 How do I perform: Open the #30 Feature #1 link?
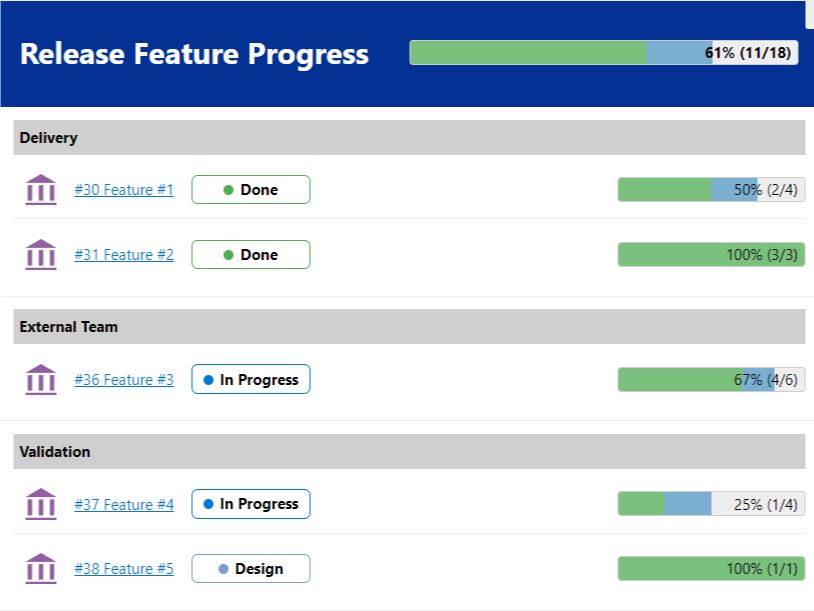[x=124, y=189]
